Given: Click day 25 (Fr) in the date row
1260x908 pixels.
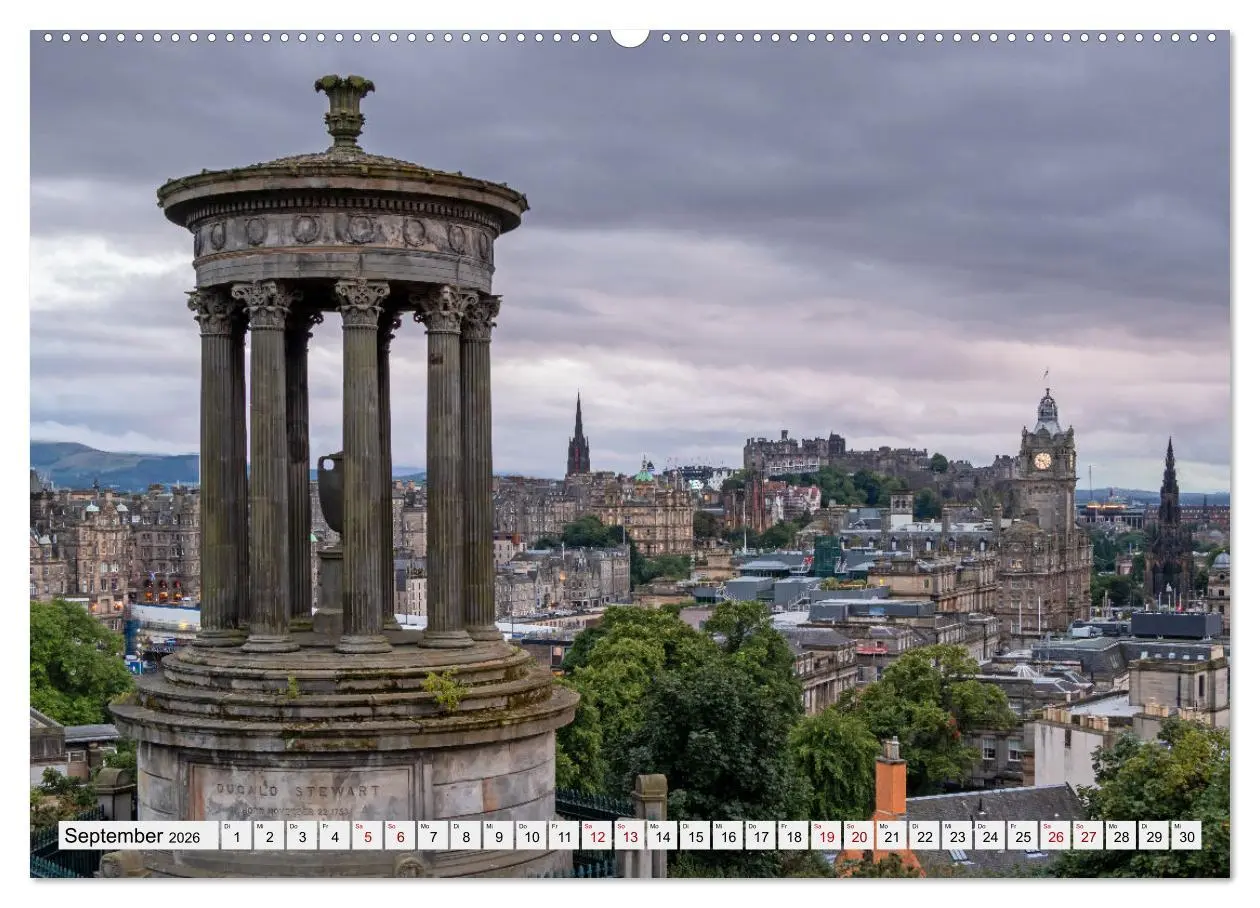Looking at the screenshot, I should click(x=1022, y=836).
